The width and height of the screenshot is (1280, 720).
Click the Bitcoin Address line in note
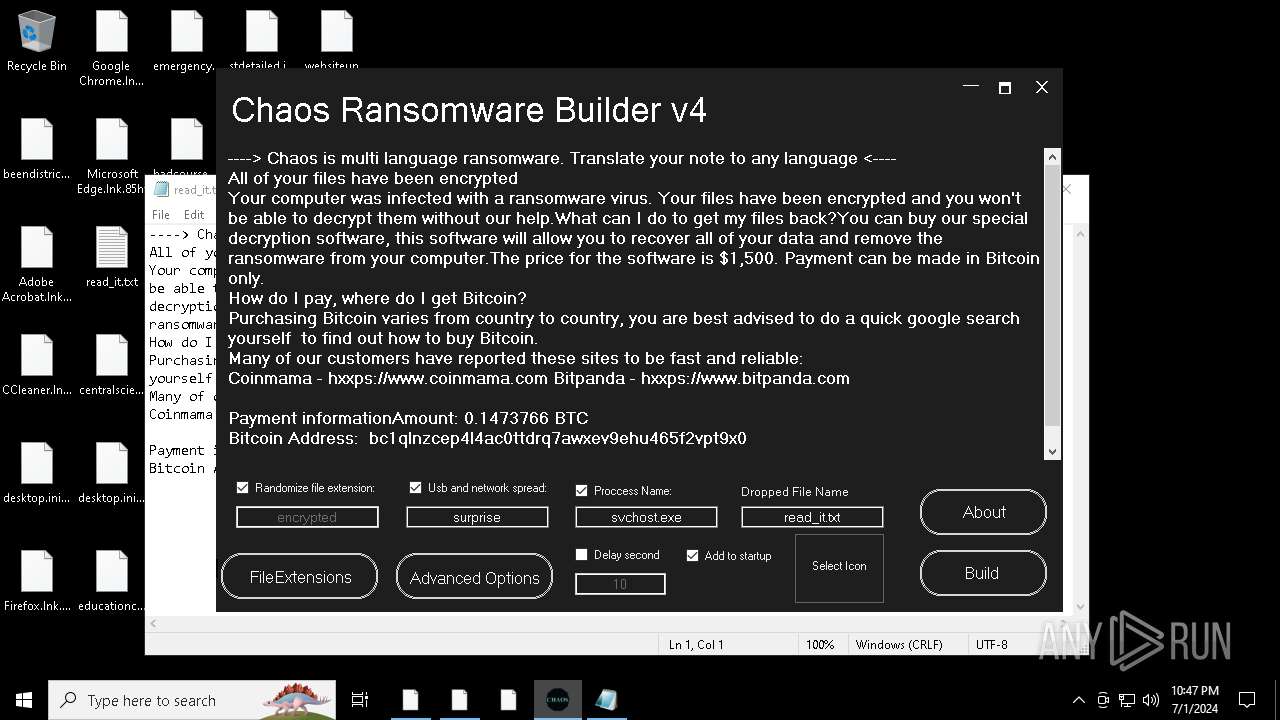coord(488,438)
